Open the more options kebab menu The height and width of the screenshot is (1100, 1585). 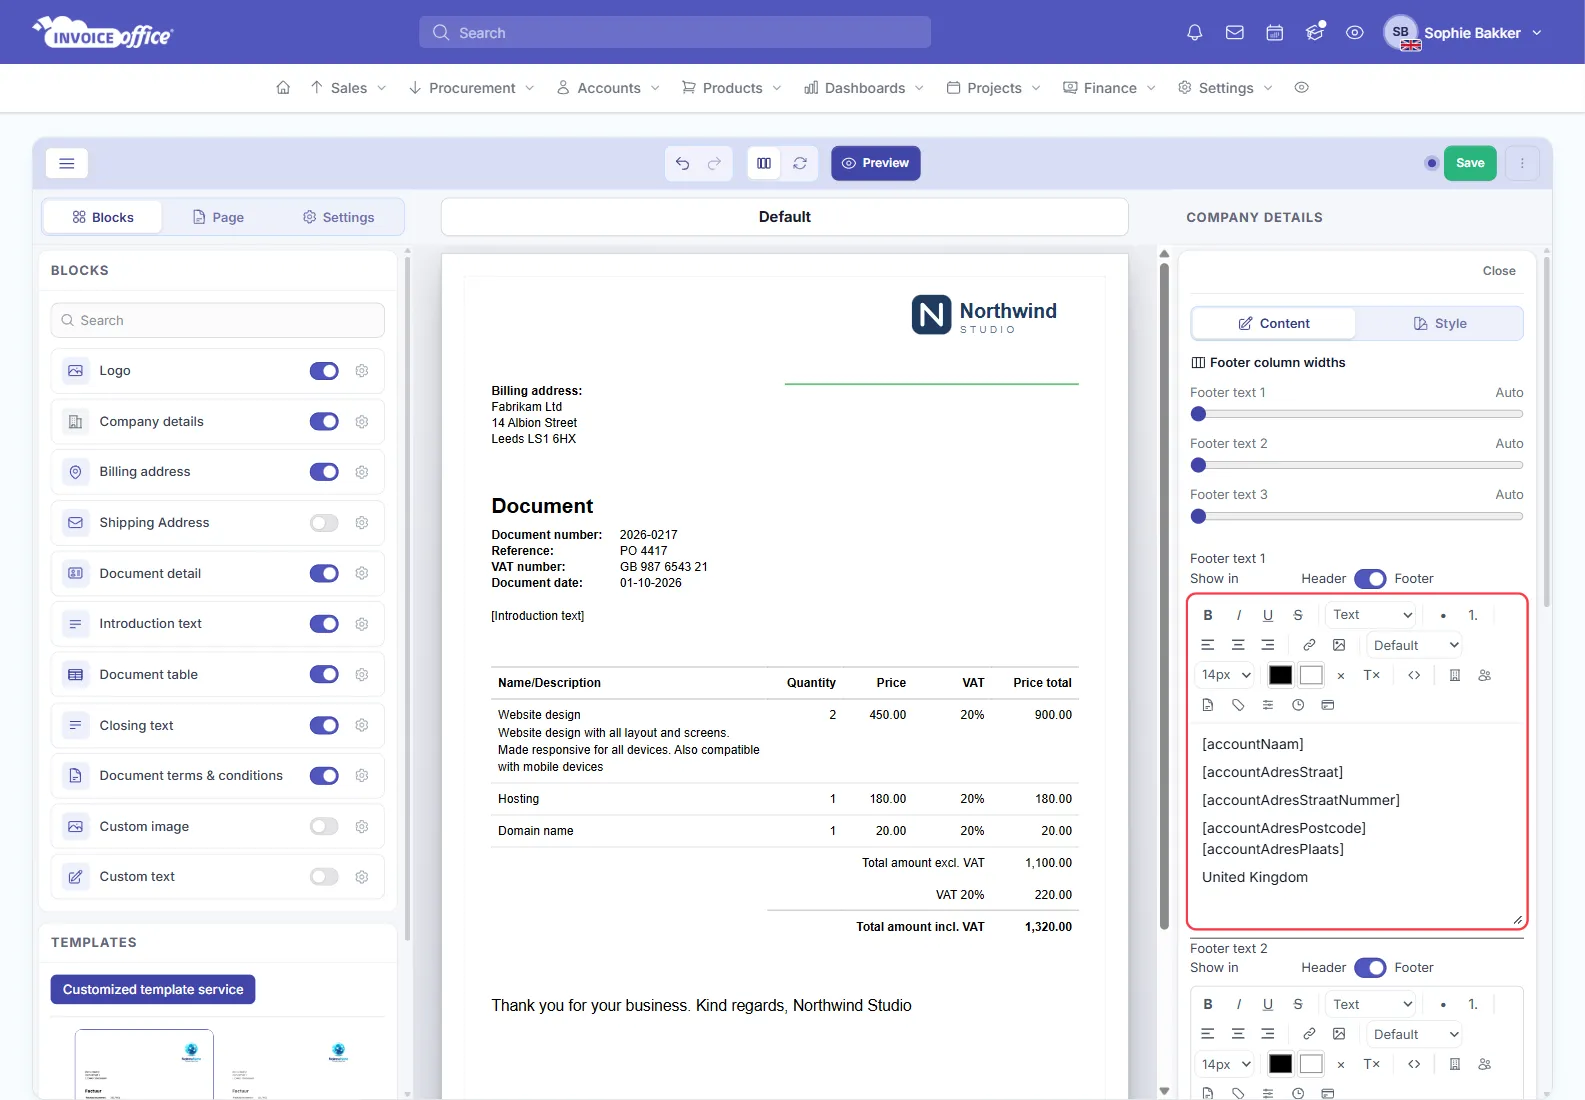point(1522,163)
